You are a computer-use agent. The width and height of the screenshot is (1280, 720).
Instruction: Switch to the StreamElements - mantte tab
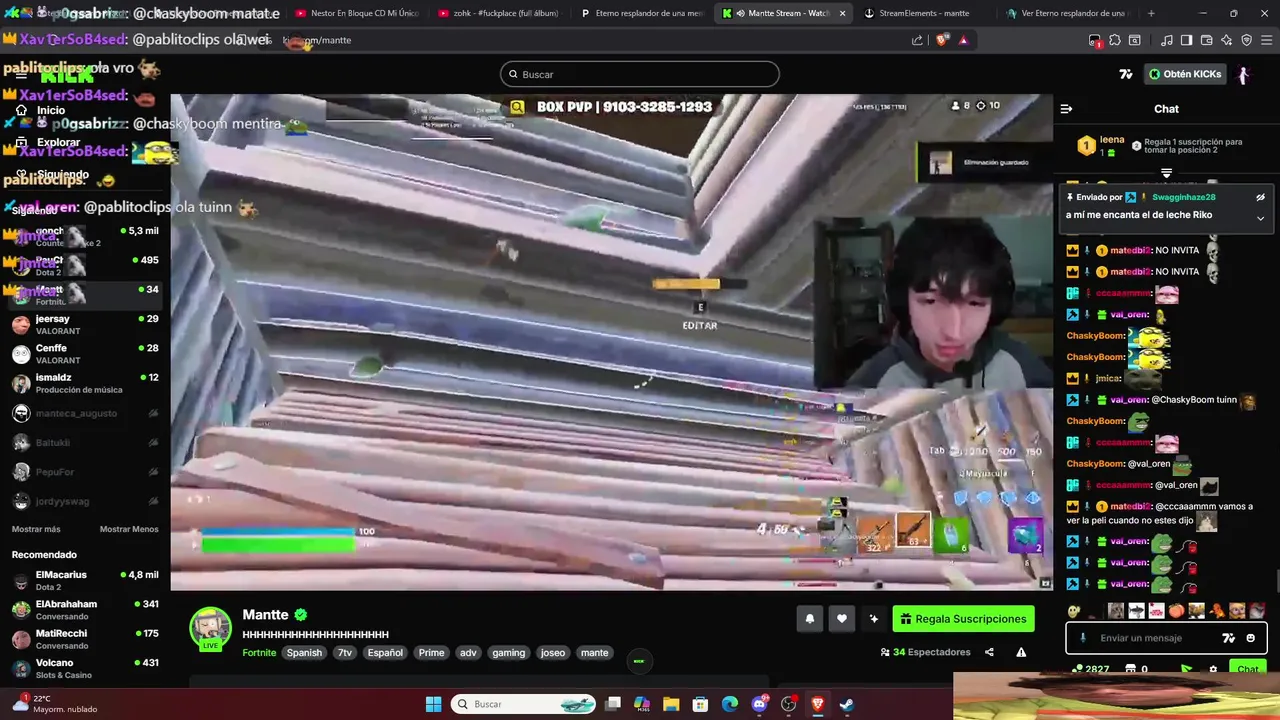tap(926, 13)
